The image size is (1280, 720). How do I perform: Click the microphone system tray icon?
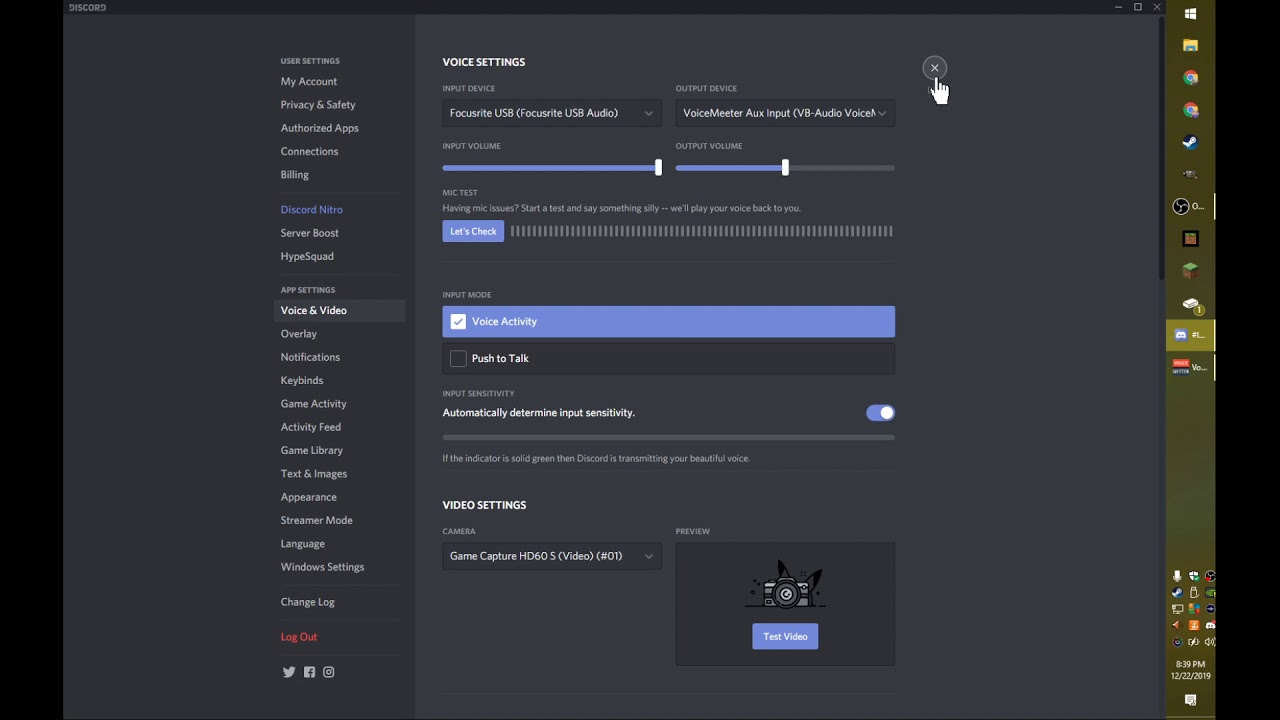coord(1177,576)
